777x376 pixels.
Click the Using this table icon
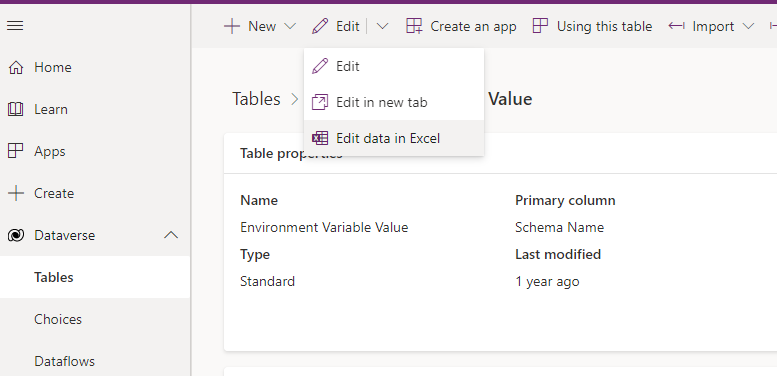click(x=540, y=26)
